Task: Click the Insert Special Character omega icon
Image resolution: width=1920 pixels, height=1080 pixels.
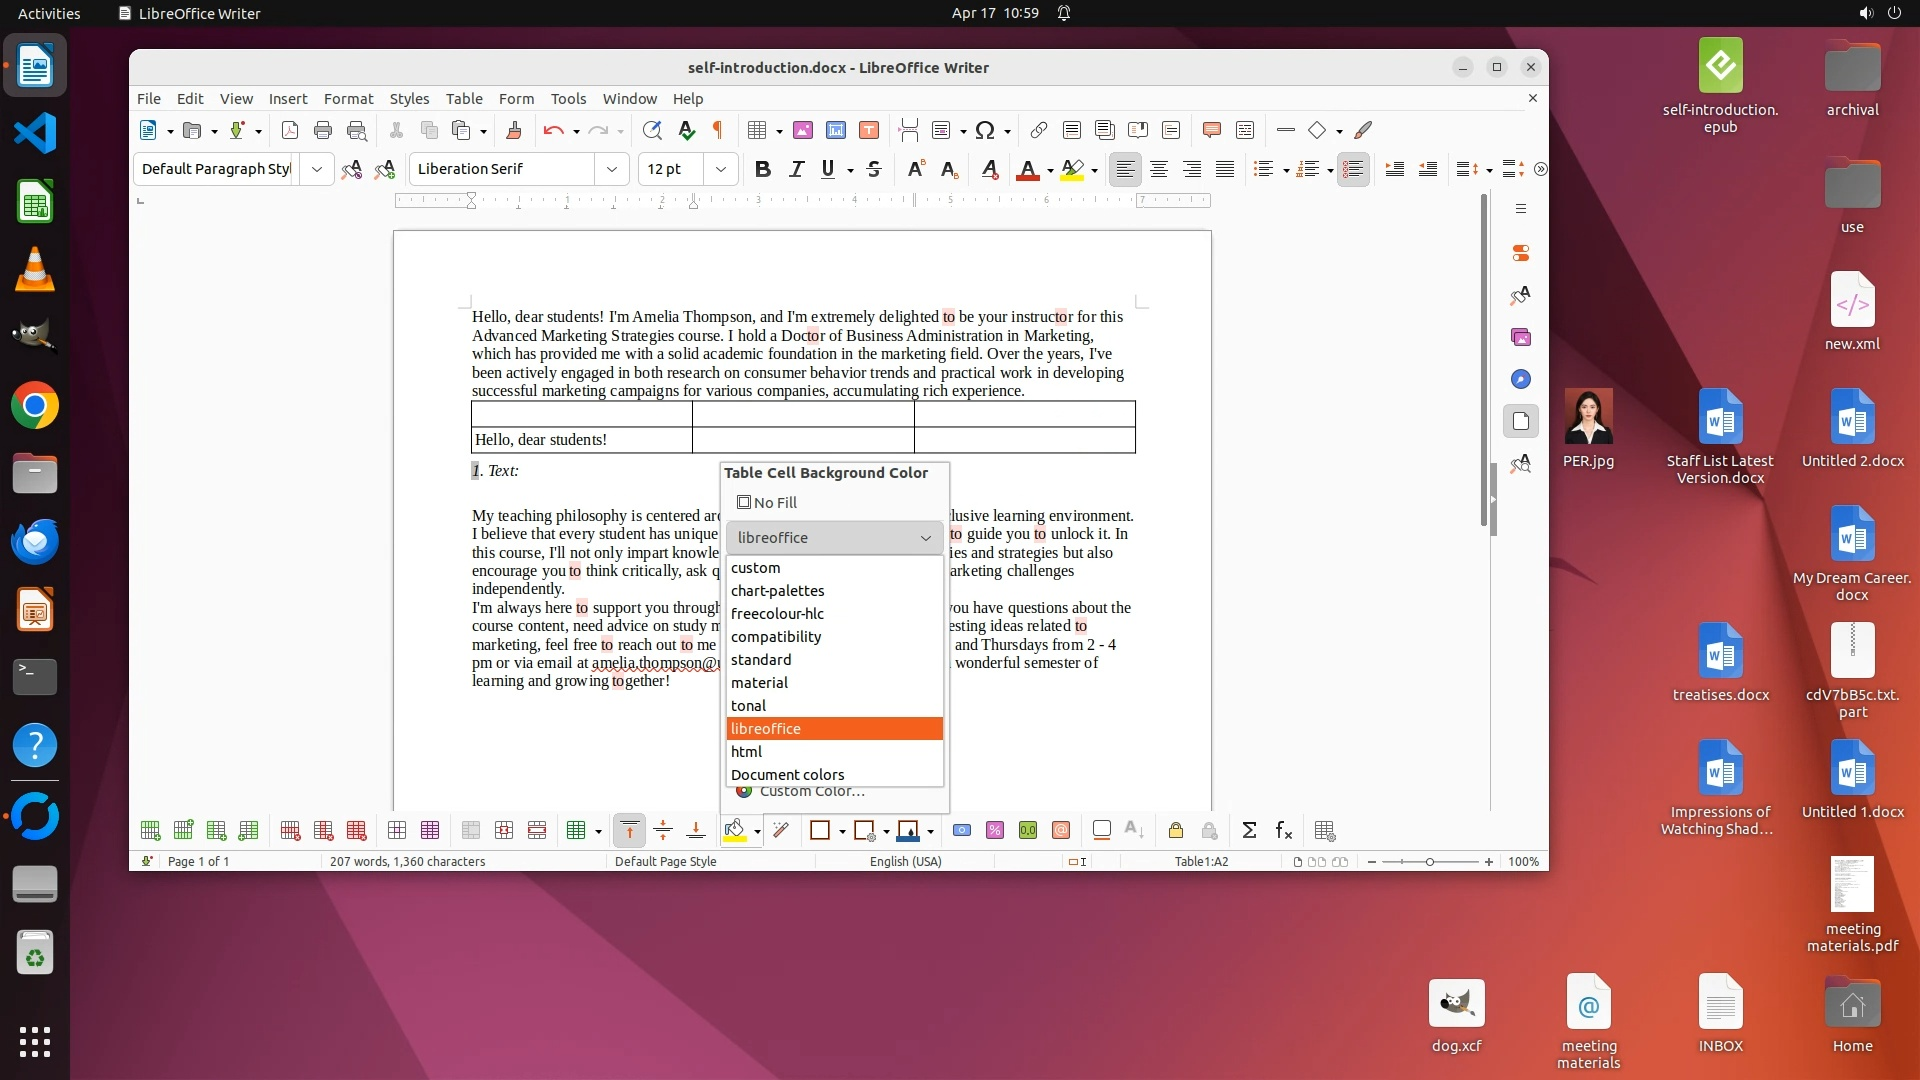Action: tap(984, 130)
